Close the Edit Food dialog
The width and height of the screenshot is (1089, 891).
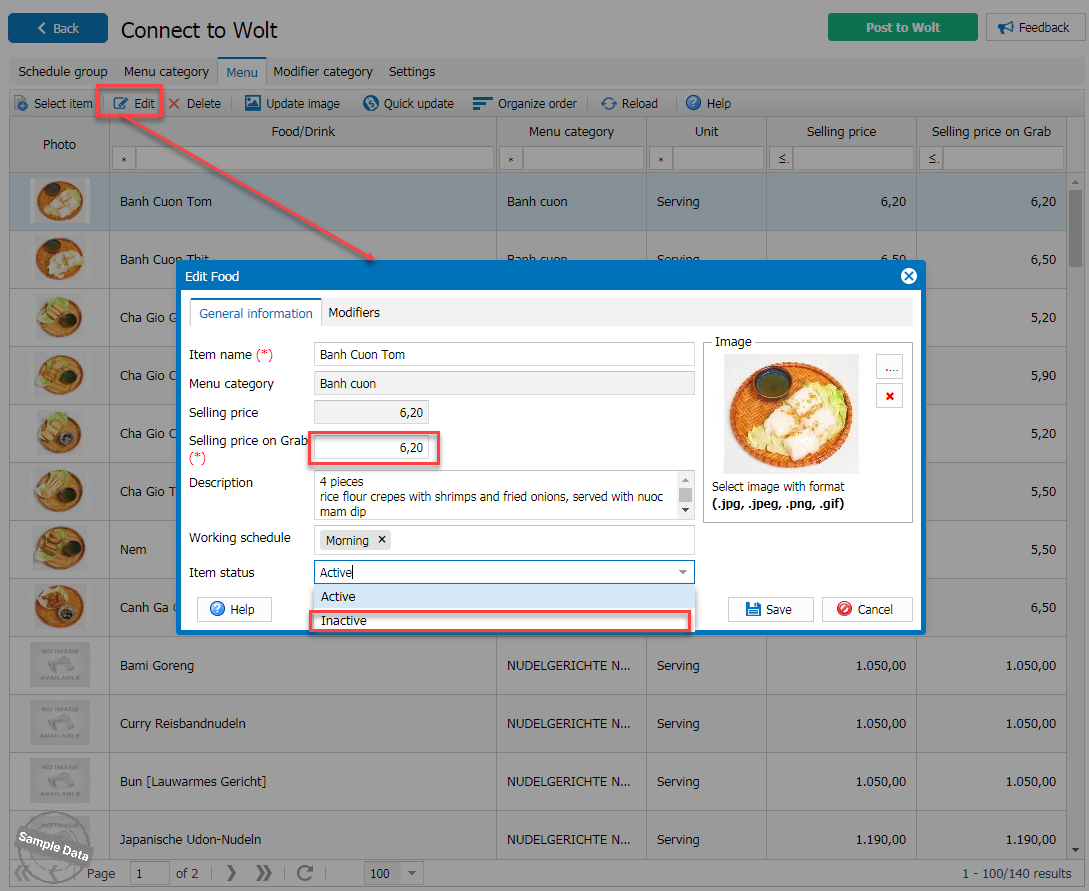coord(908,276)
